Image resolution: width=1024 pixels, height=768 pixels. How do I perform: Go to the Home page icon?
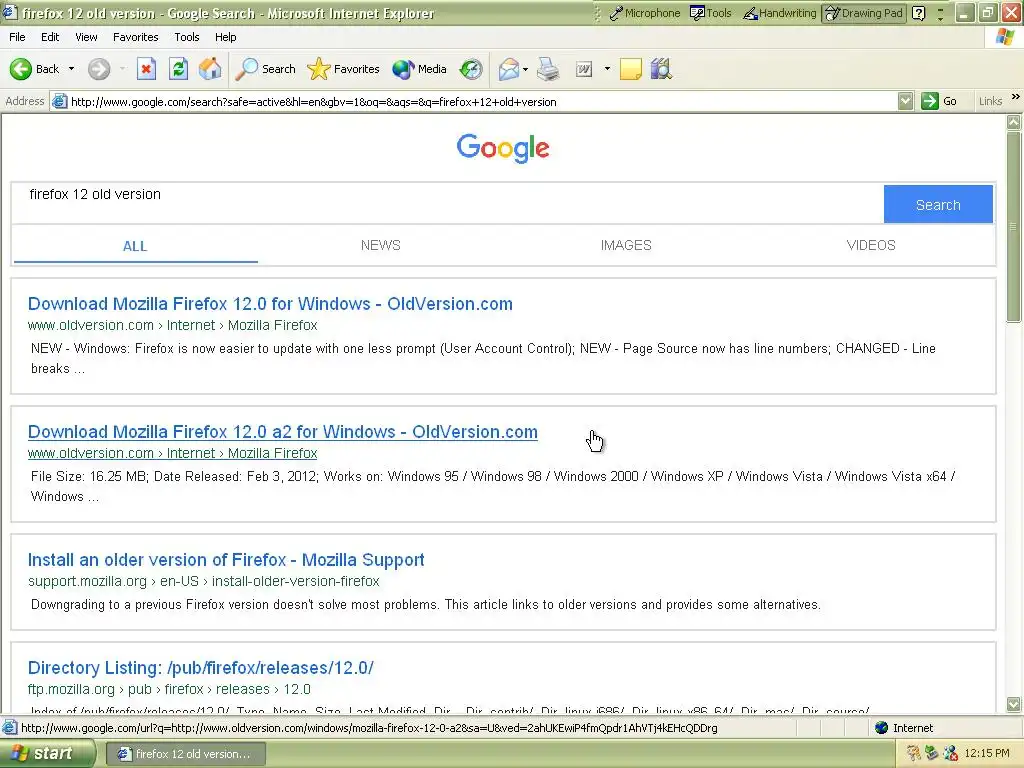pyautogui.click(x=210, y=69)
